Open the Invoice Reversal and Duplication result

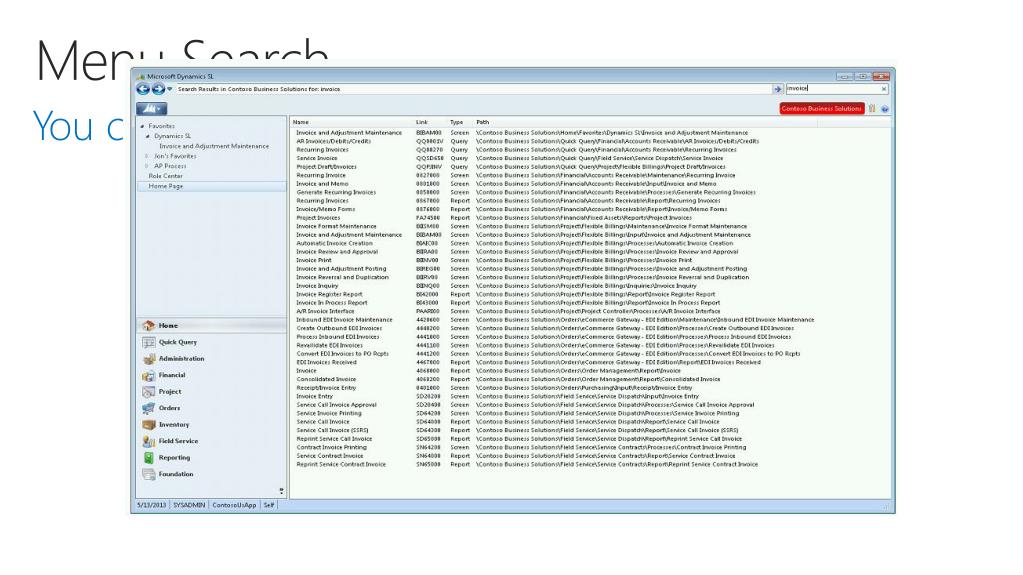(343, 277)
